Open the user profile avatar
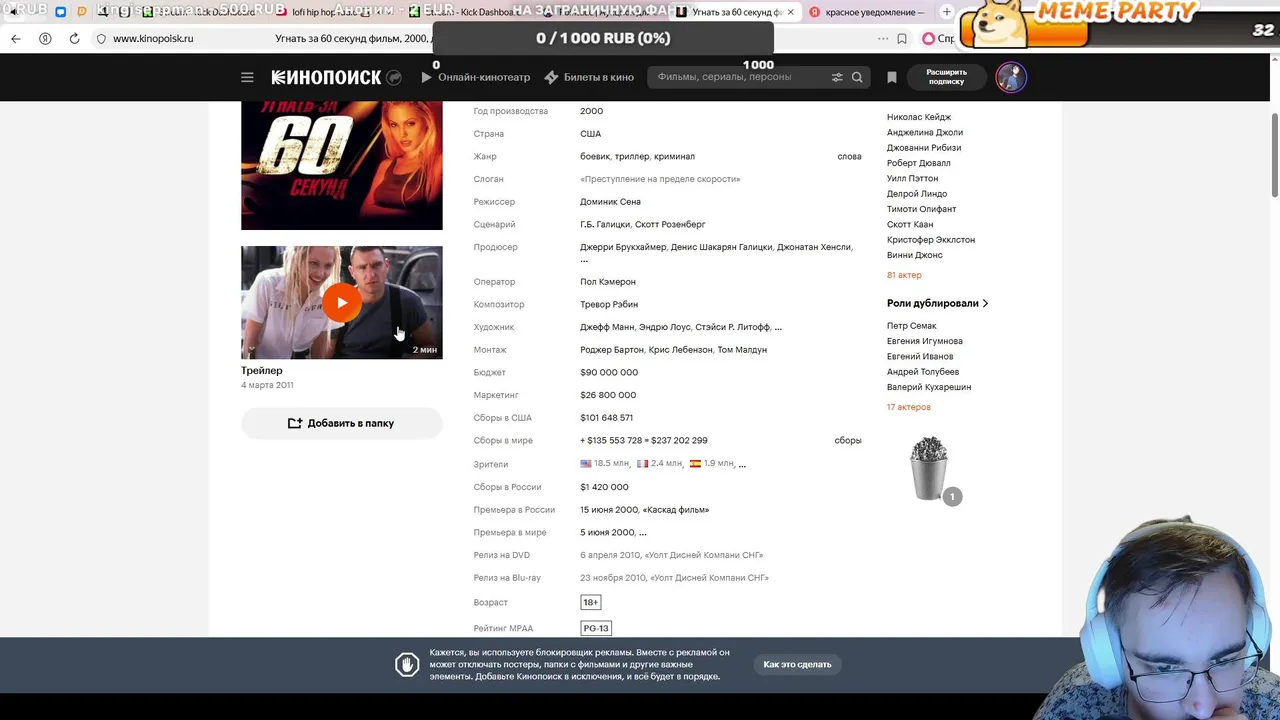The image size is (1280, 720). click(x=1011, y=77)
